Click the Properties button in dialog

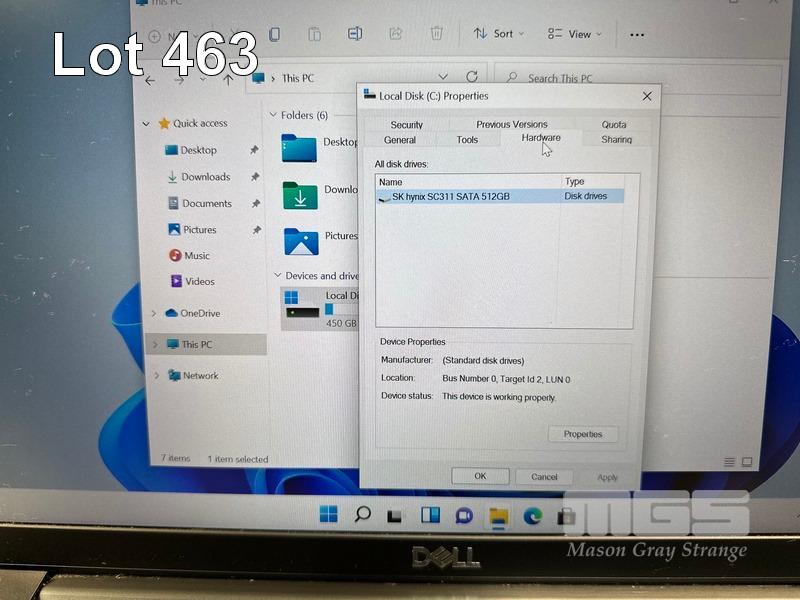click(x=583, y=434)
